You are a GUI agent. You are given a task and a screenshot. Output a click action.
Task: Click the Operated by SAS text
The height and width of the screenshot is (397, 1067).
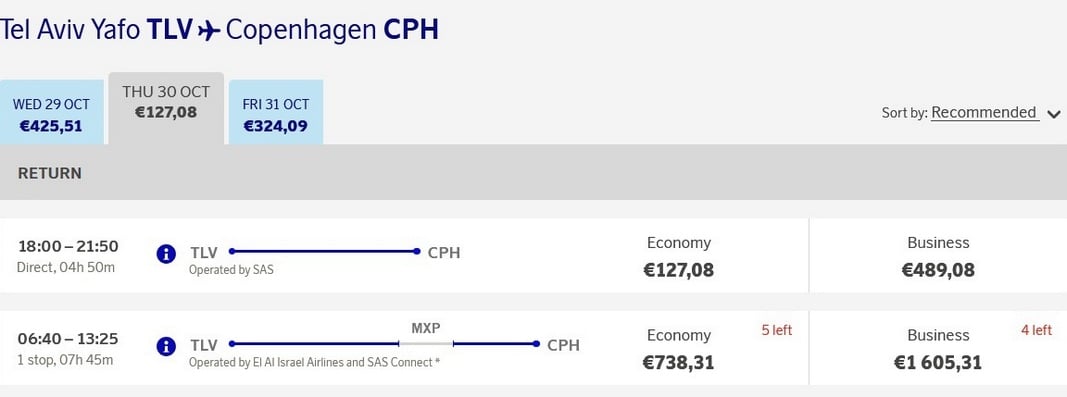coord(231,270)
